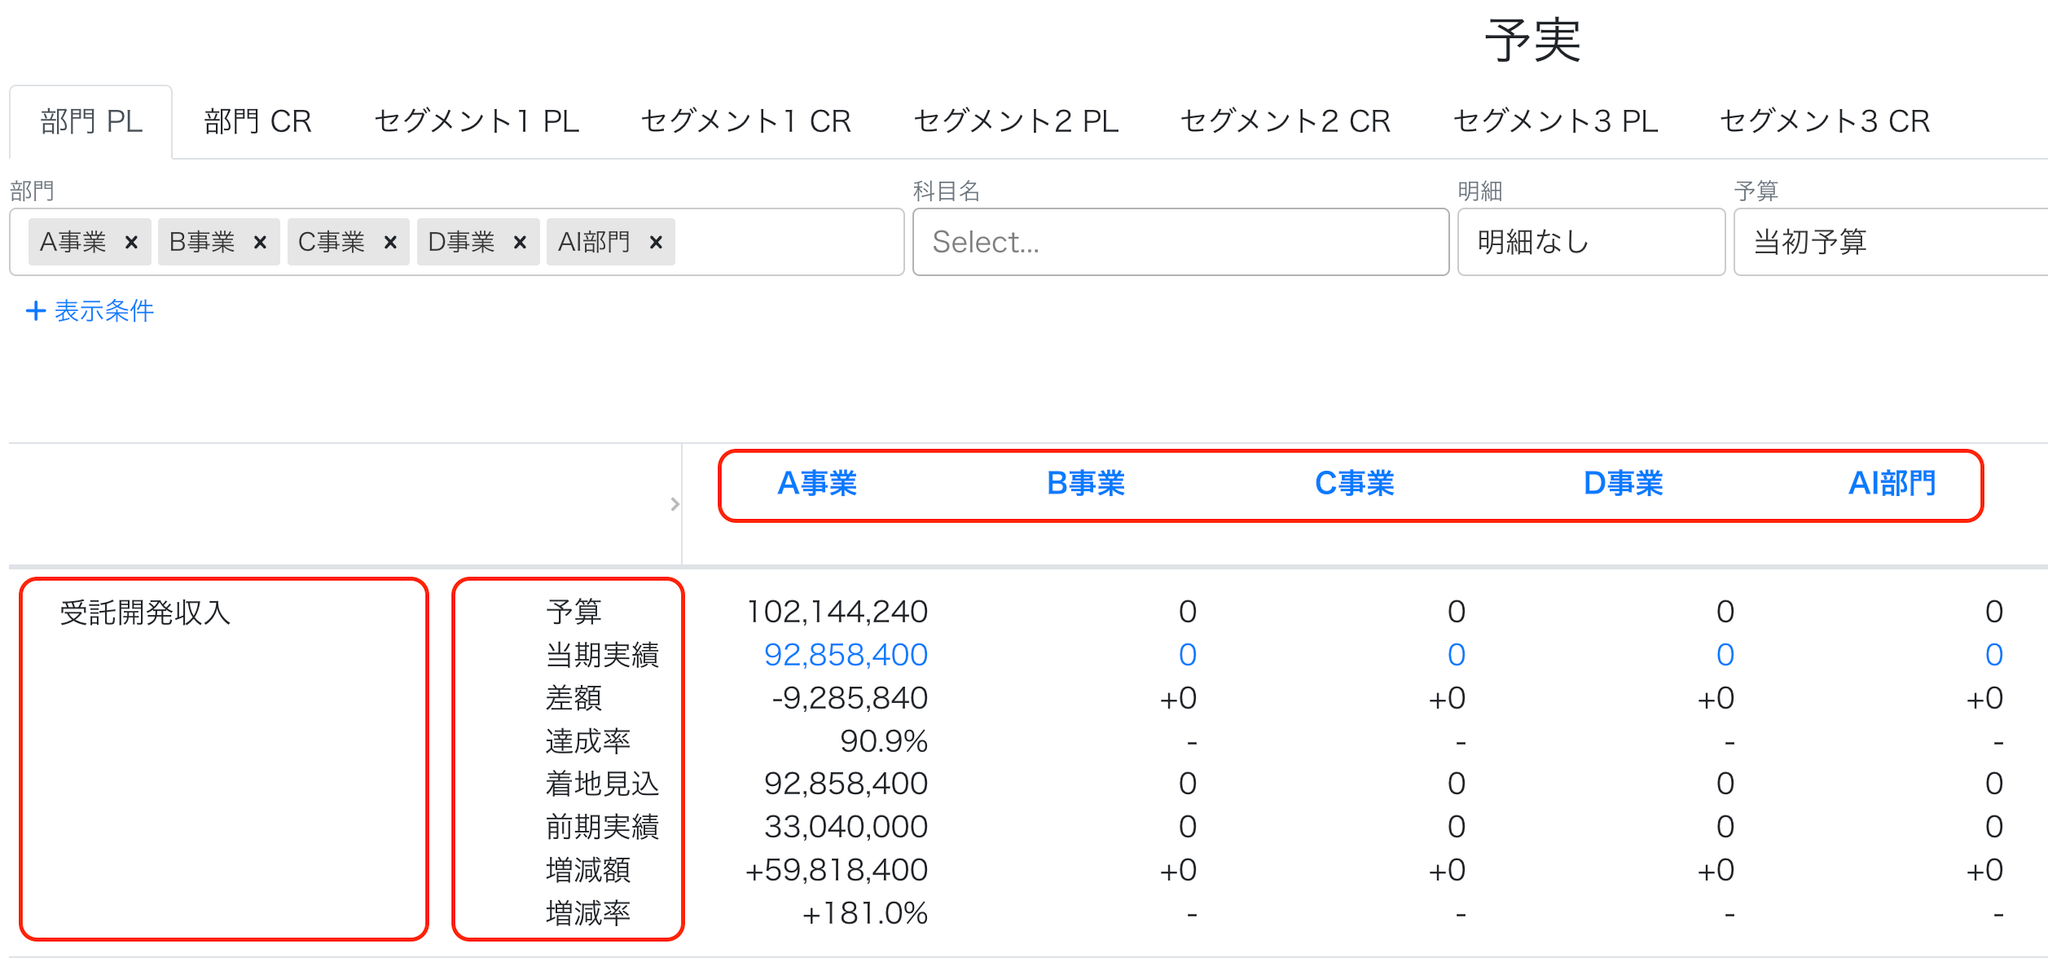This screenshot has width=2048, height=966.
Task: Select the セグメント3 PL tab
Action: coord(1556,121)
